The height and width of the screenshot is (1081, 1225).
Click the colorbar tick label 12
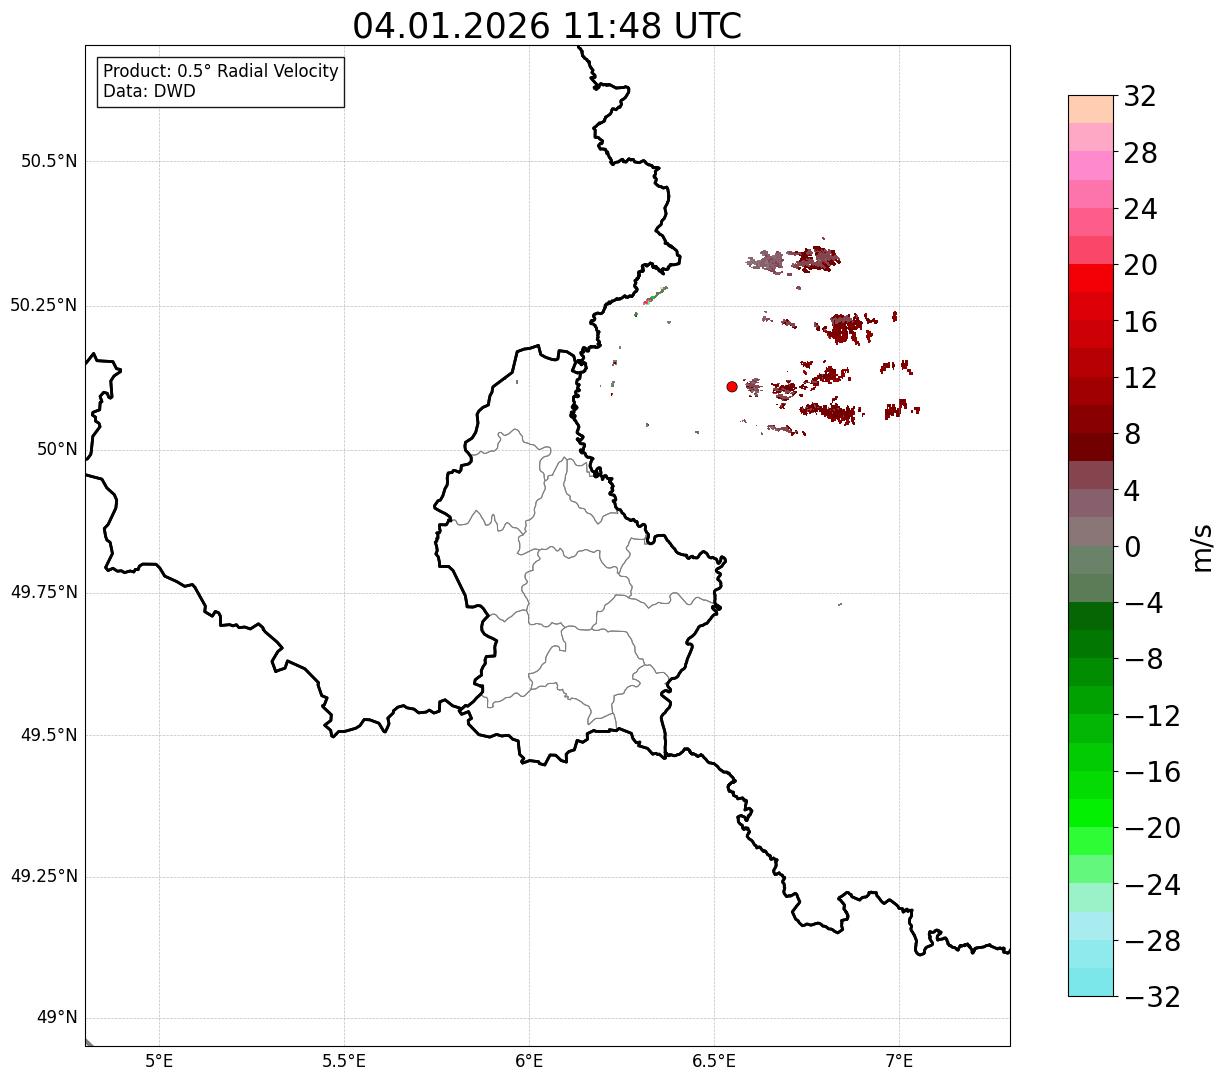click(x=1140, y=378)
